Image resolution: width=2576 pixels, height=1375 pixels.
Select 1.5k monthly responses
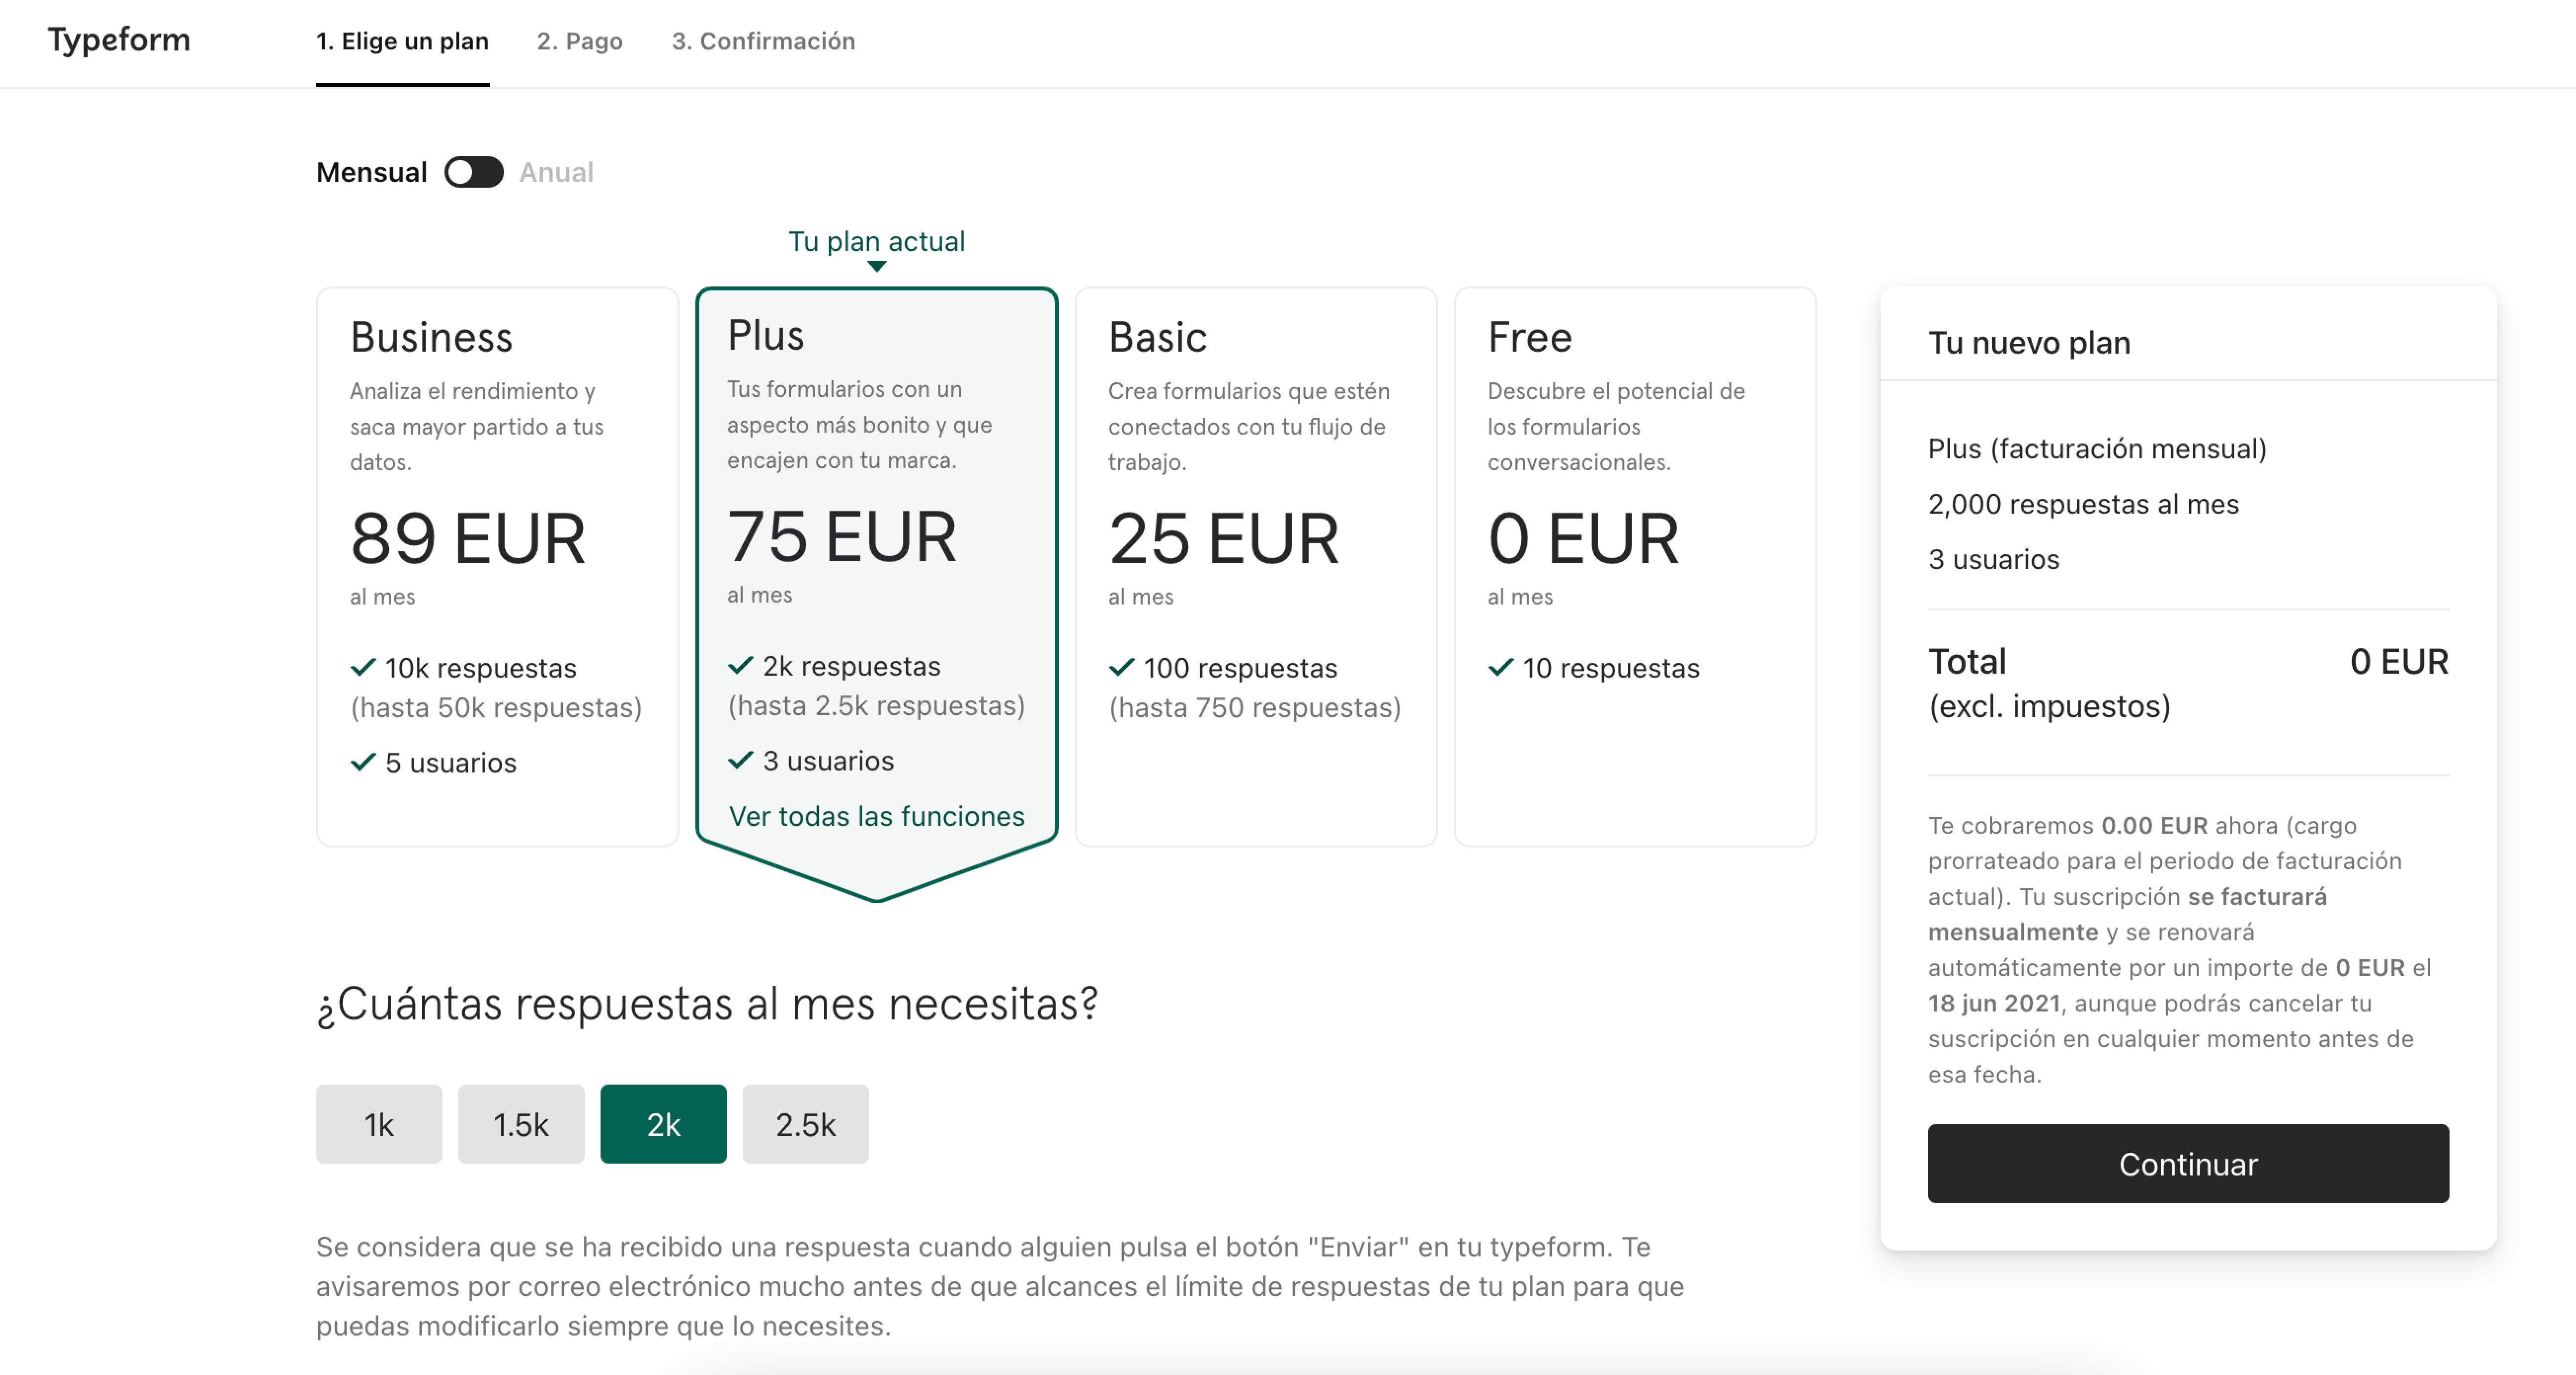click(521, 1124)
